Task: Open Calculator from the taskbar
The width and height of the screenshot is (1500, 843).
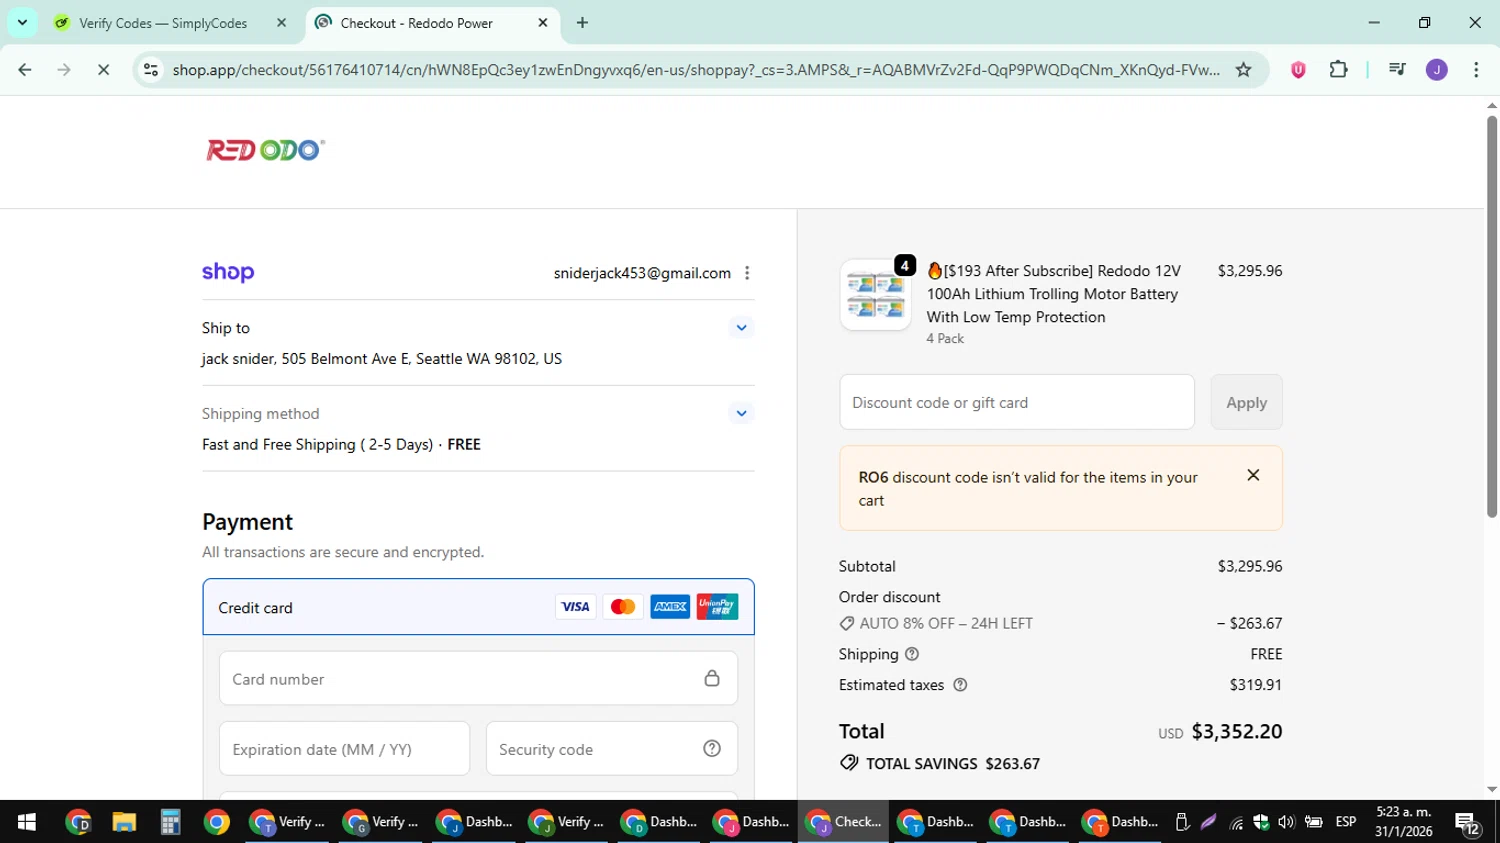Action: coord(170,822)
